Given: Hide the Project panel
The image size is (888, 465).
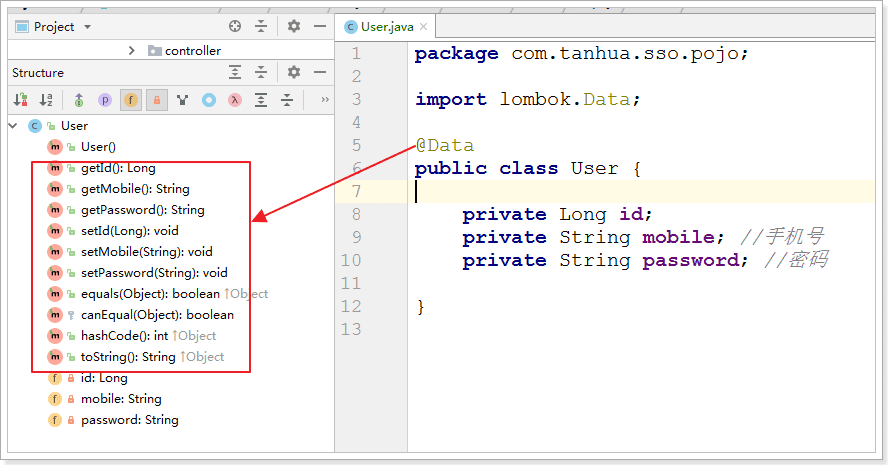Looking at the screenshot, I should [x=320, y=26].
